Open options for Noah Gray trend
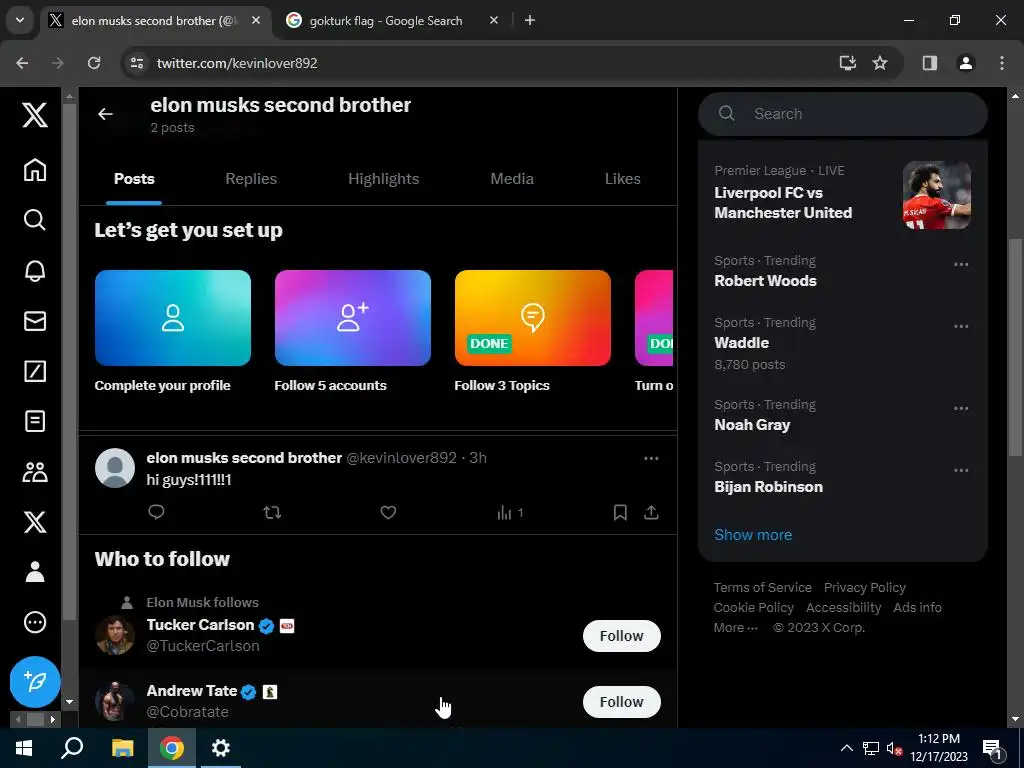 point(961,409)
